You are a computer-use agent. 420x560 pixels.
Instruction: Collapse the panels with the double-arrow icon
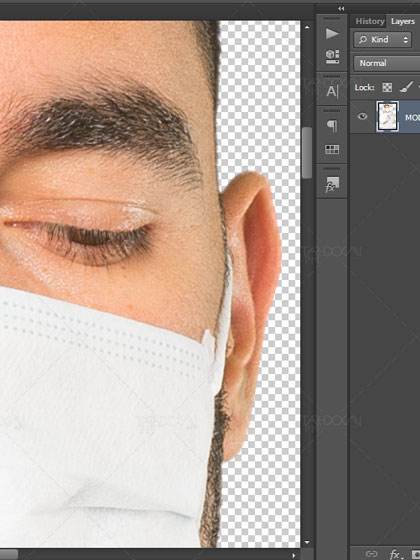(341, 9)
